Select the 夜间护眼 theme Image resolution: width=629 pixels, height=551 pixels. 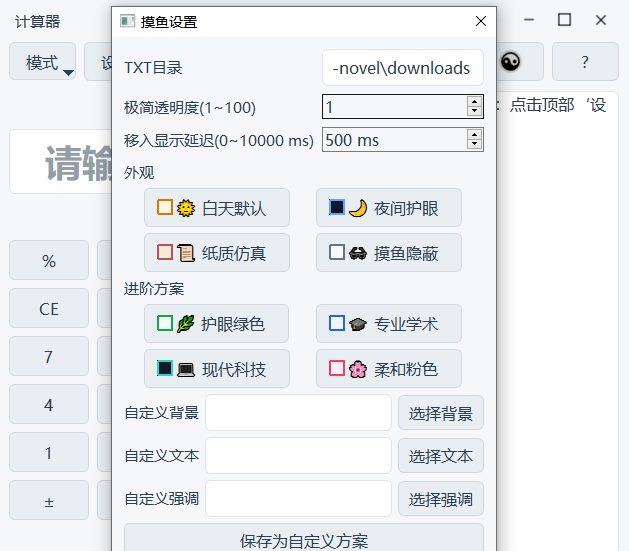[x=389, y=208]
